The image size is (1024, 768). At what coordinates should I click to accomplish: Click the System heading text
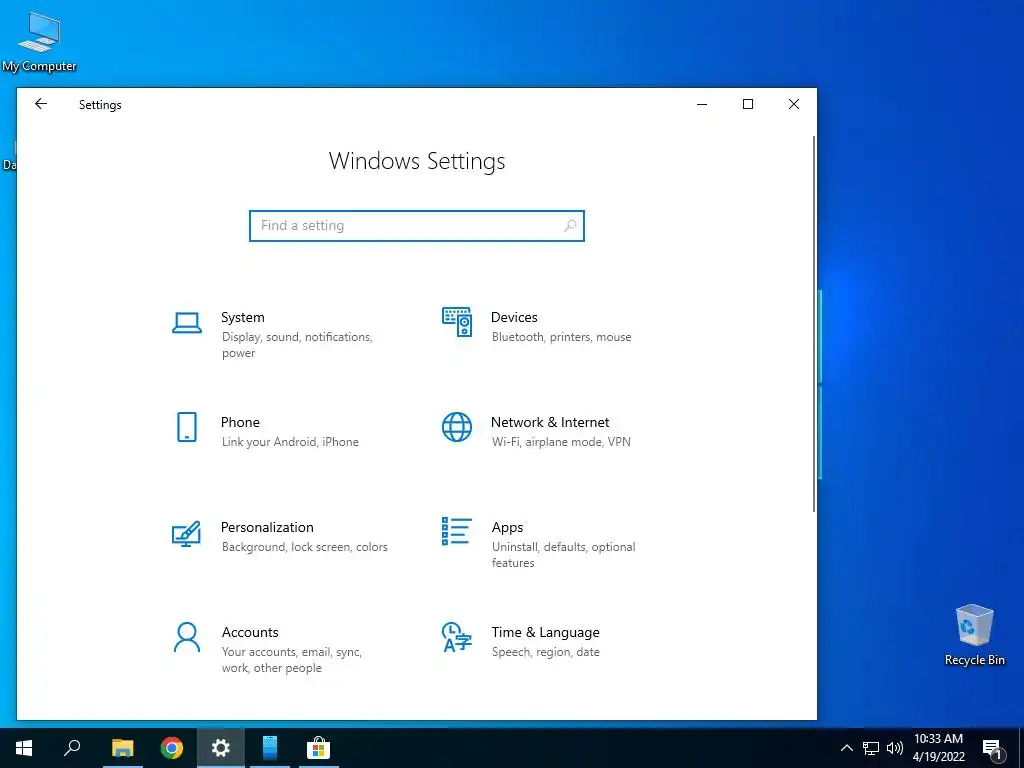[243, 317]
